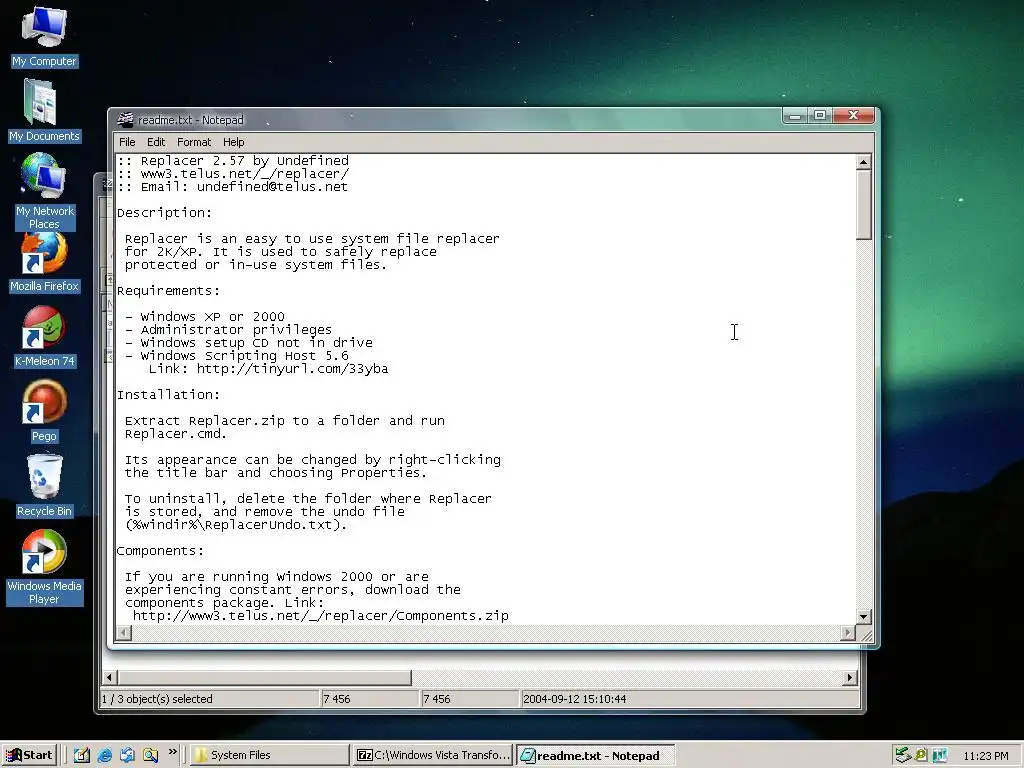The width and height of the screenshot is (1024, 768).
Task: Click the Start button
Action: click(29, 755)
